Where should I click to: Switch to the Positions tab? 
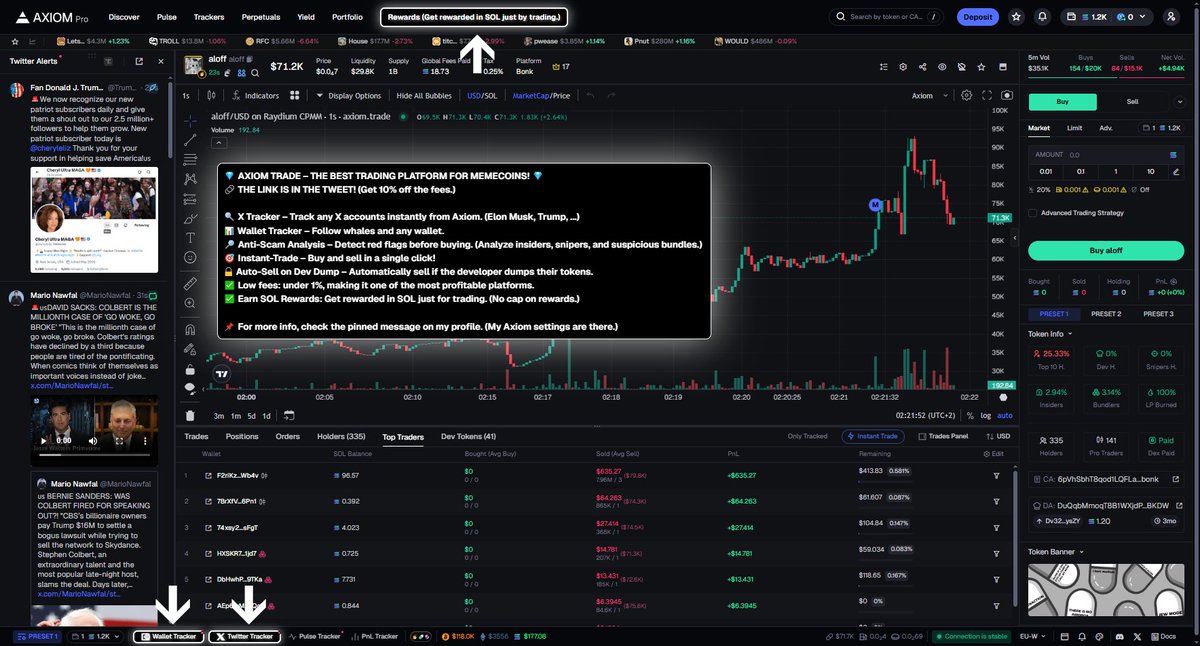tap(242, 436)
